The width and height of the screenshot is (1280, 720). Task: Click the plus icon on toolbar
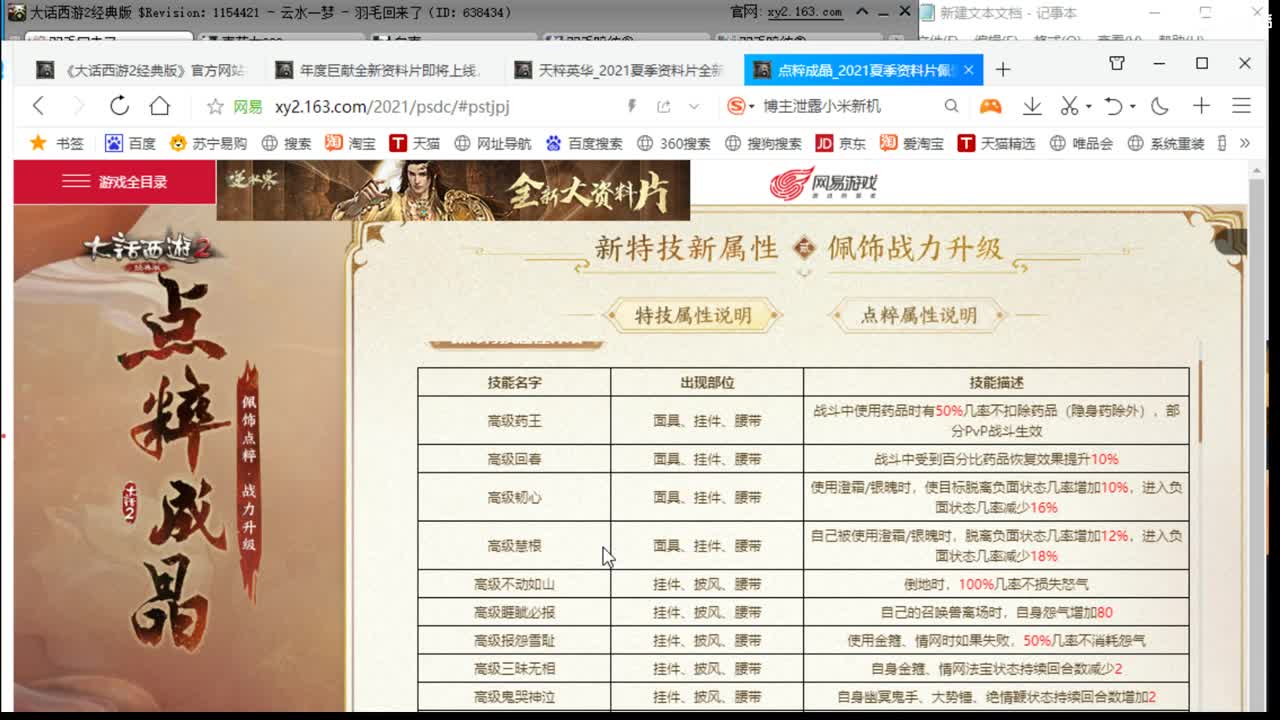[1201, 106]
